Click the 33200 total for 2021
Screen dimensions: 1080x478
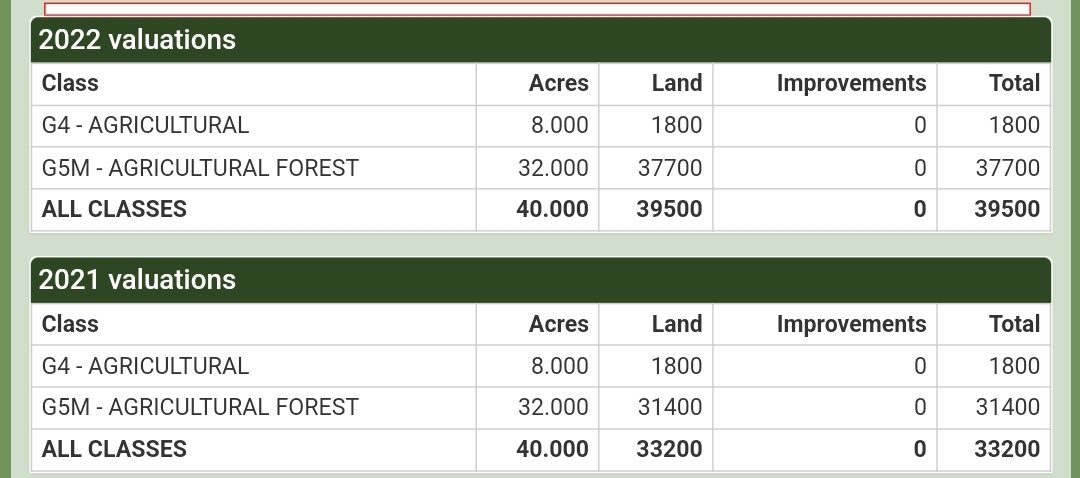1007,449
